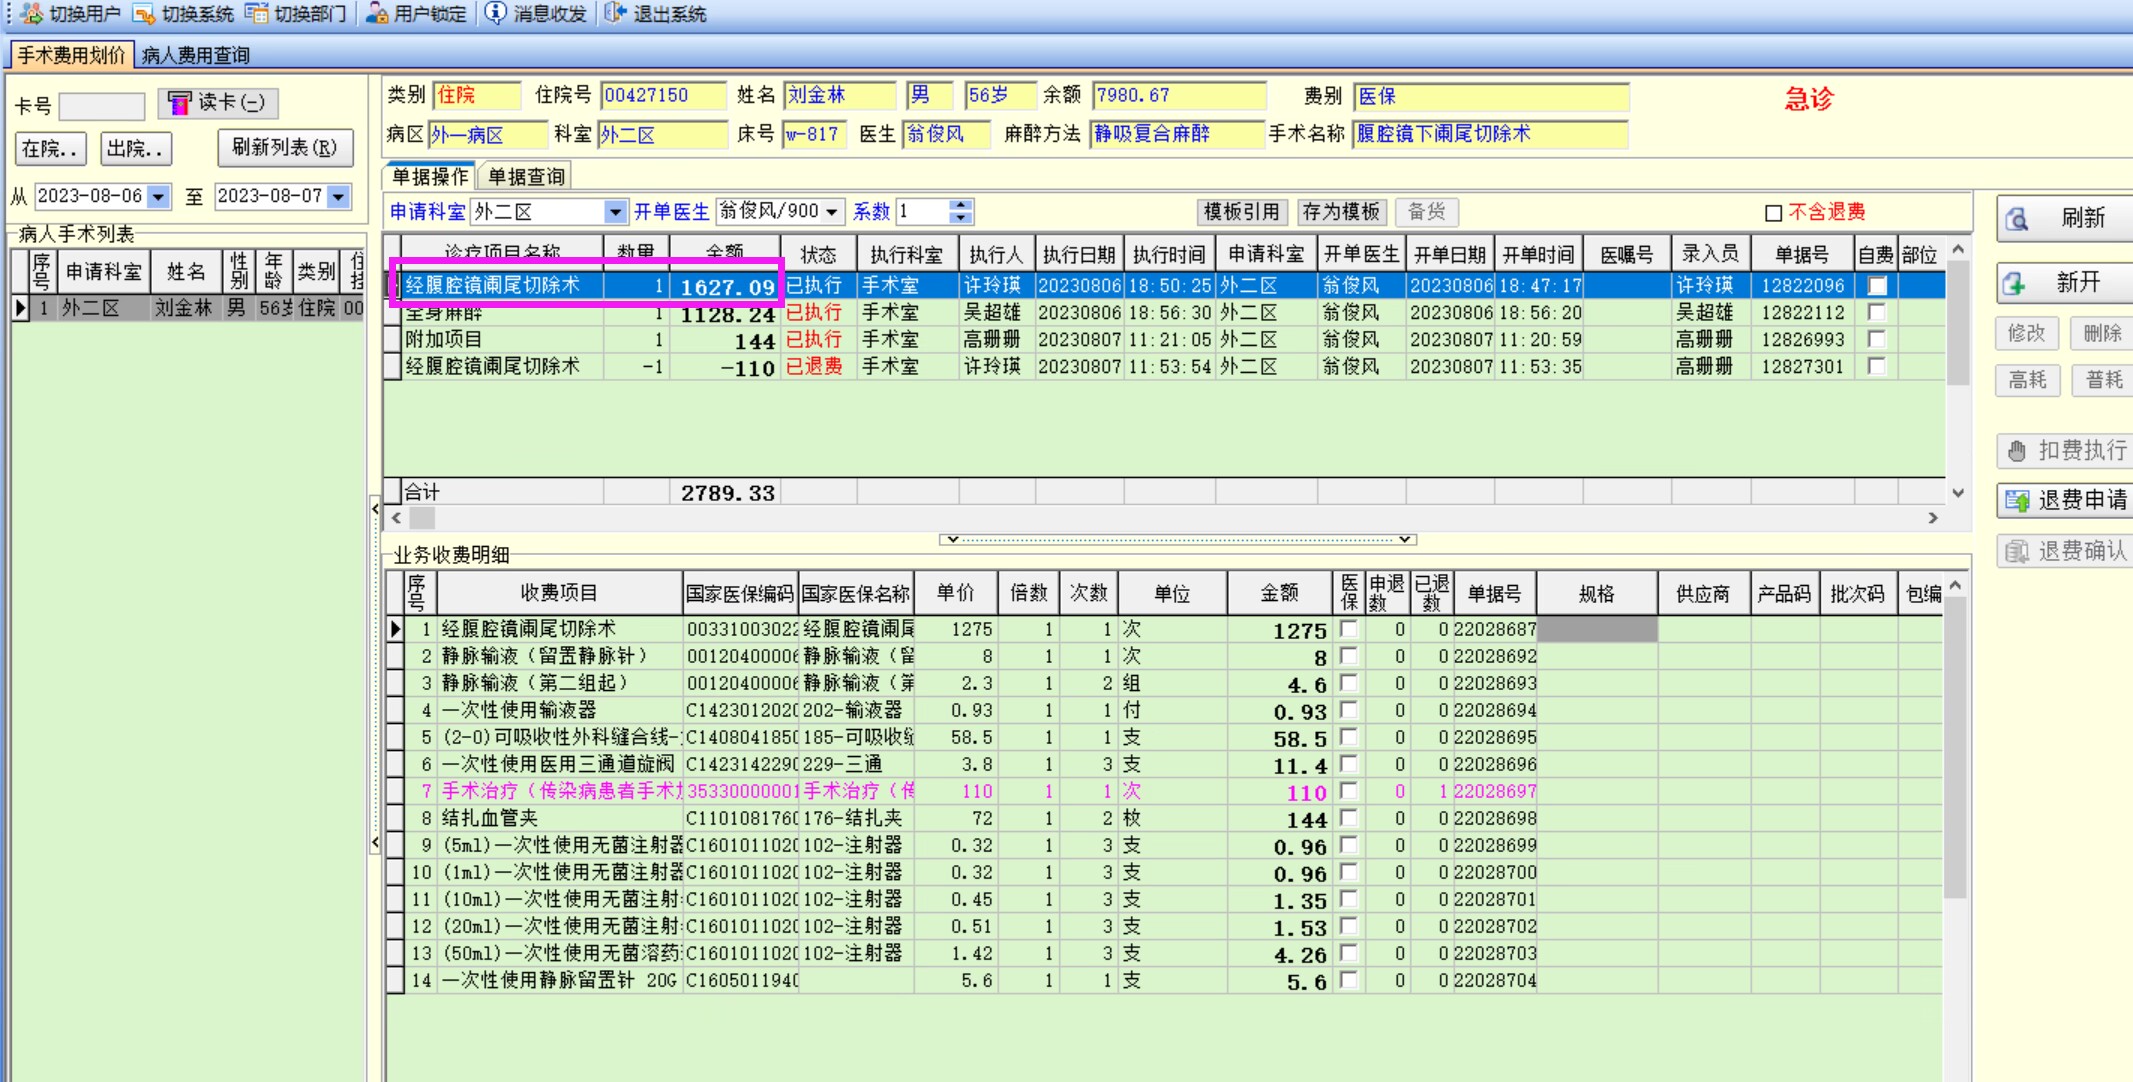Click the 切换部门 switch department icon
The height and width of the screenshot is (1082, 2133).
click(257, 13)
